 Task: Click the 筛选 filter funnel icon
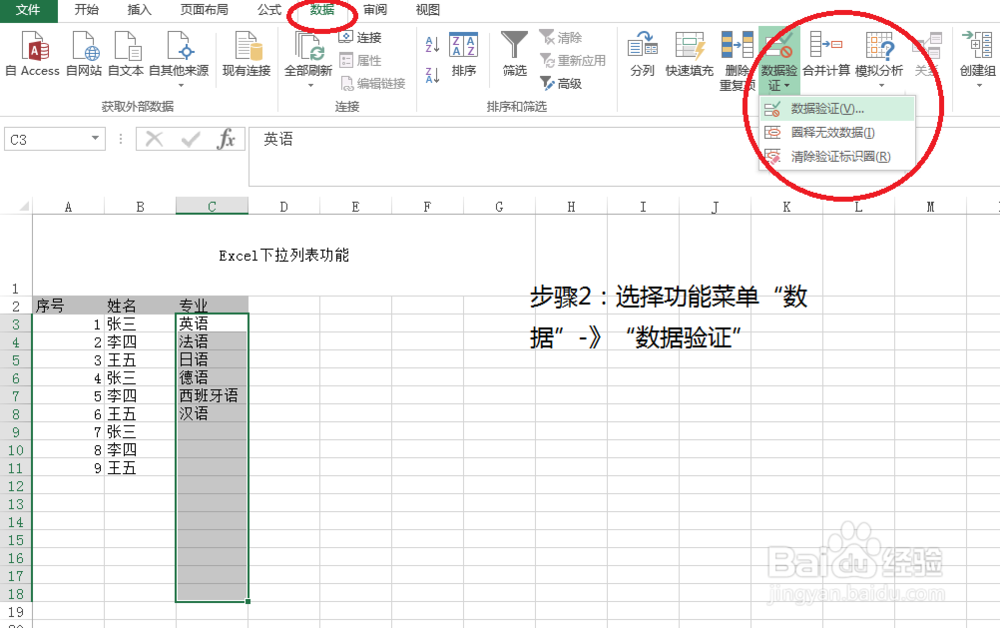(513, 55)
